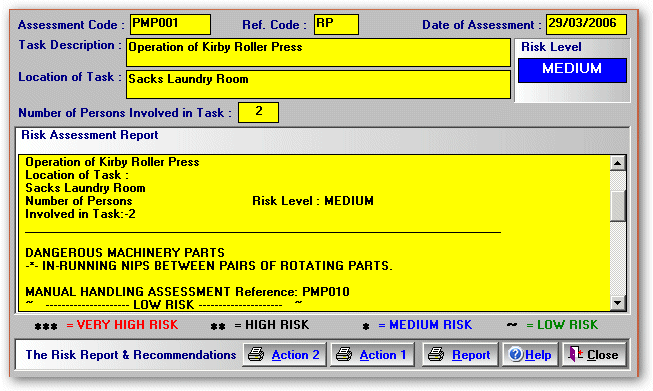Viewport: 653px width, 391px height.
Task: Click 'Risk Level : MEDIUM' text in report
Action: coord(313,201)
